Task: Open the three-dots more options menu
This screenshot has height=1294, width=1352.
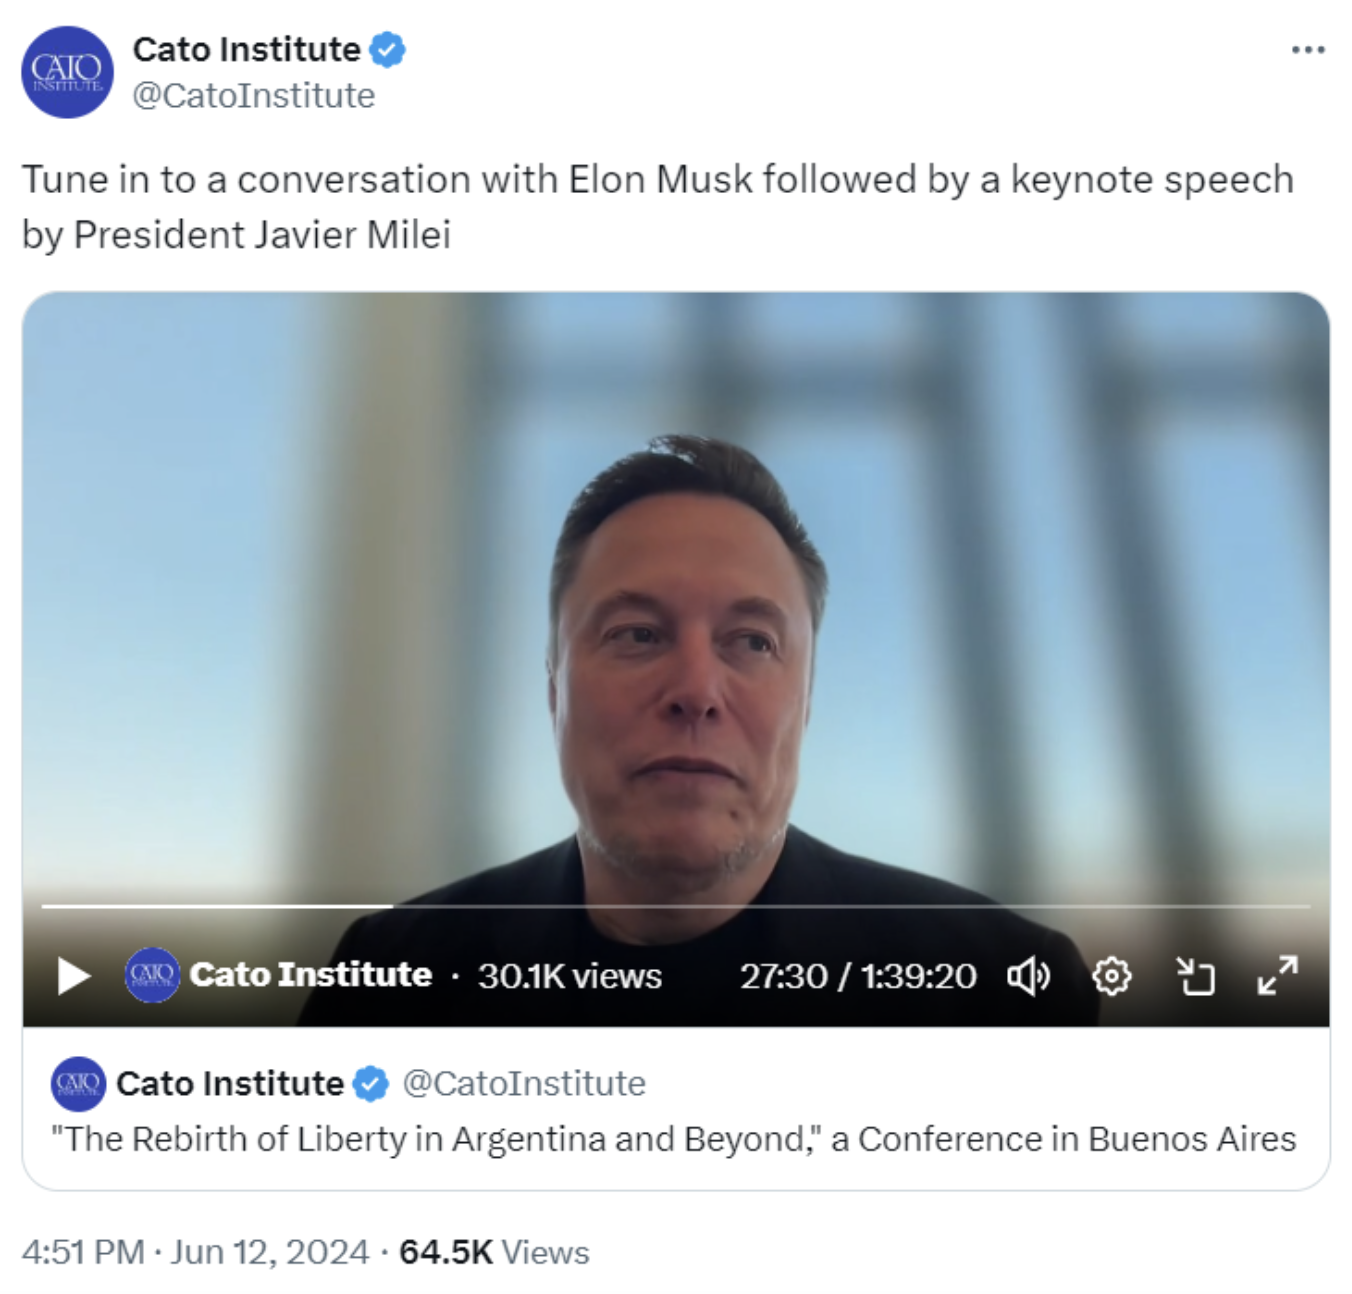Action: click(x=1308, y=50)
